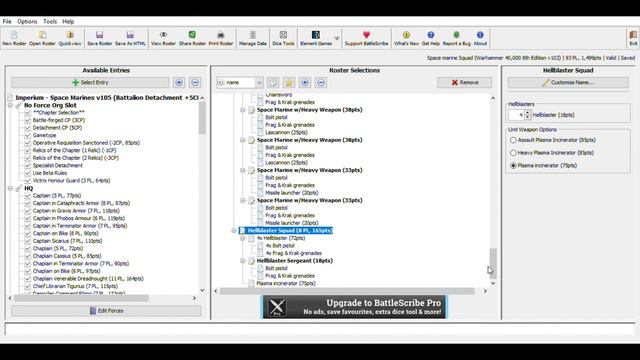Image resolution: width=640 pixels, height=360 pixels.
Task: Open the Element Games dropdown arrow
Action: [x=337, y=38]
